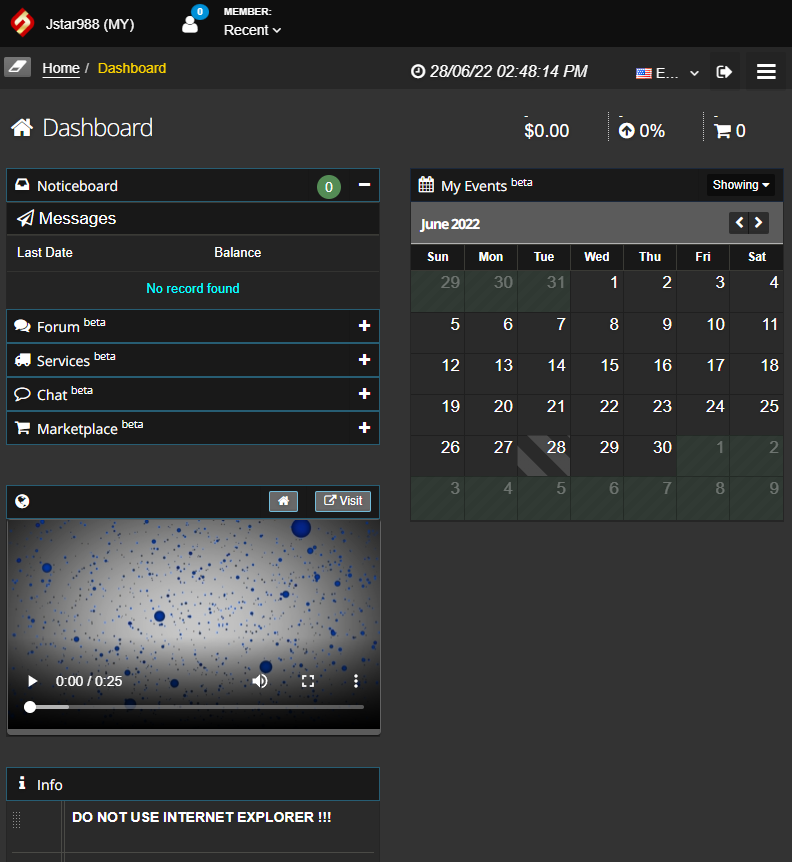Collapse the Noticeboard panel
The width and height of the screenshot is (792, 862).
point(364,185)
